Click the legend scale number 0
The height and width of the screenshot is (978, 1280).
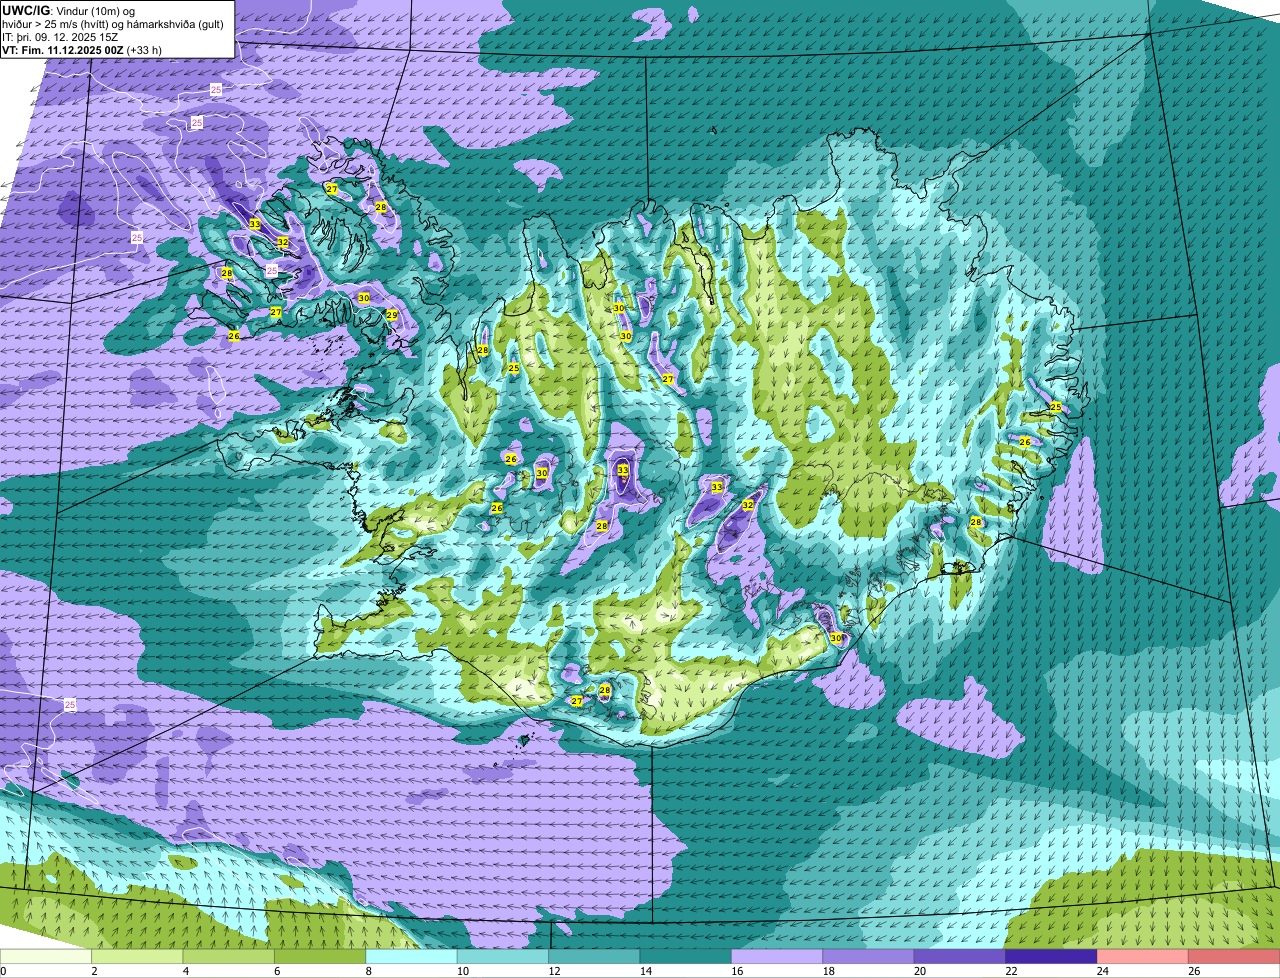tap(3, 971)
